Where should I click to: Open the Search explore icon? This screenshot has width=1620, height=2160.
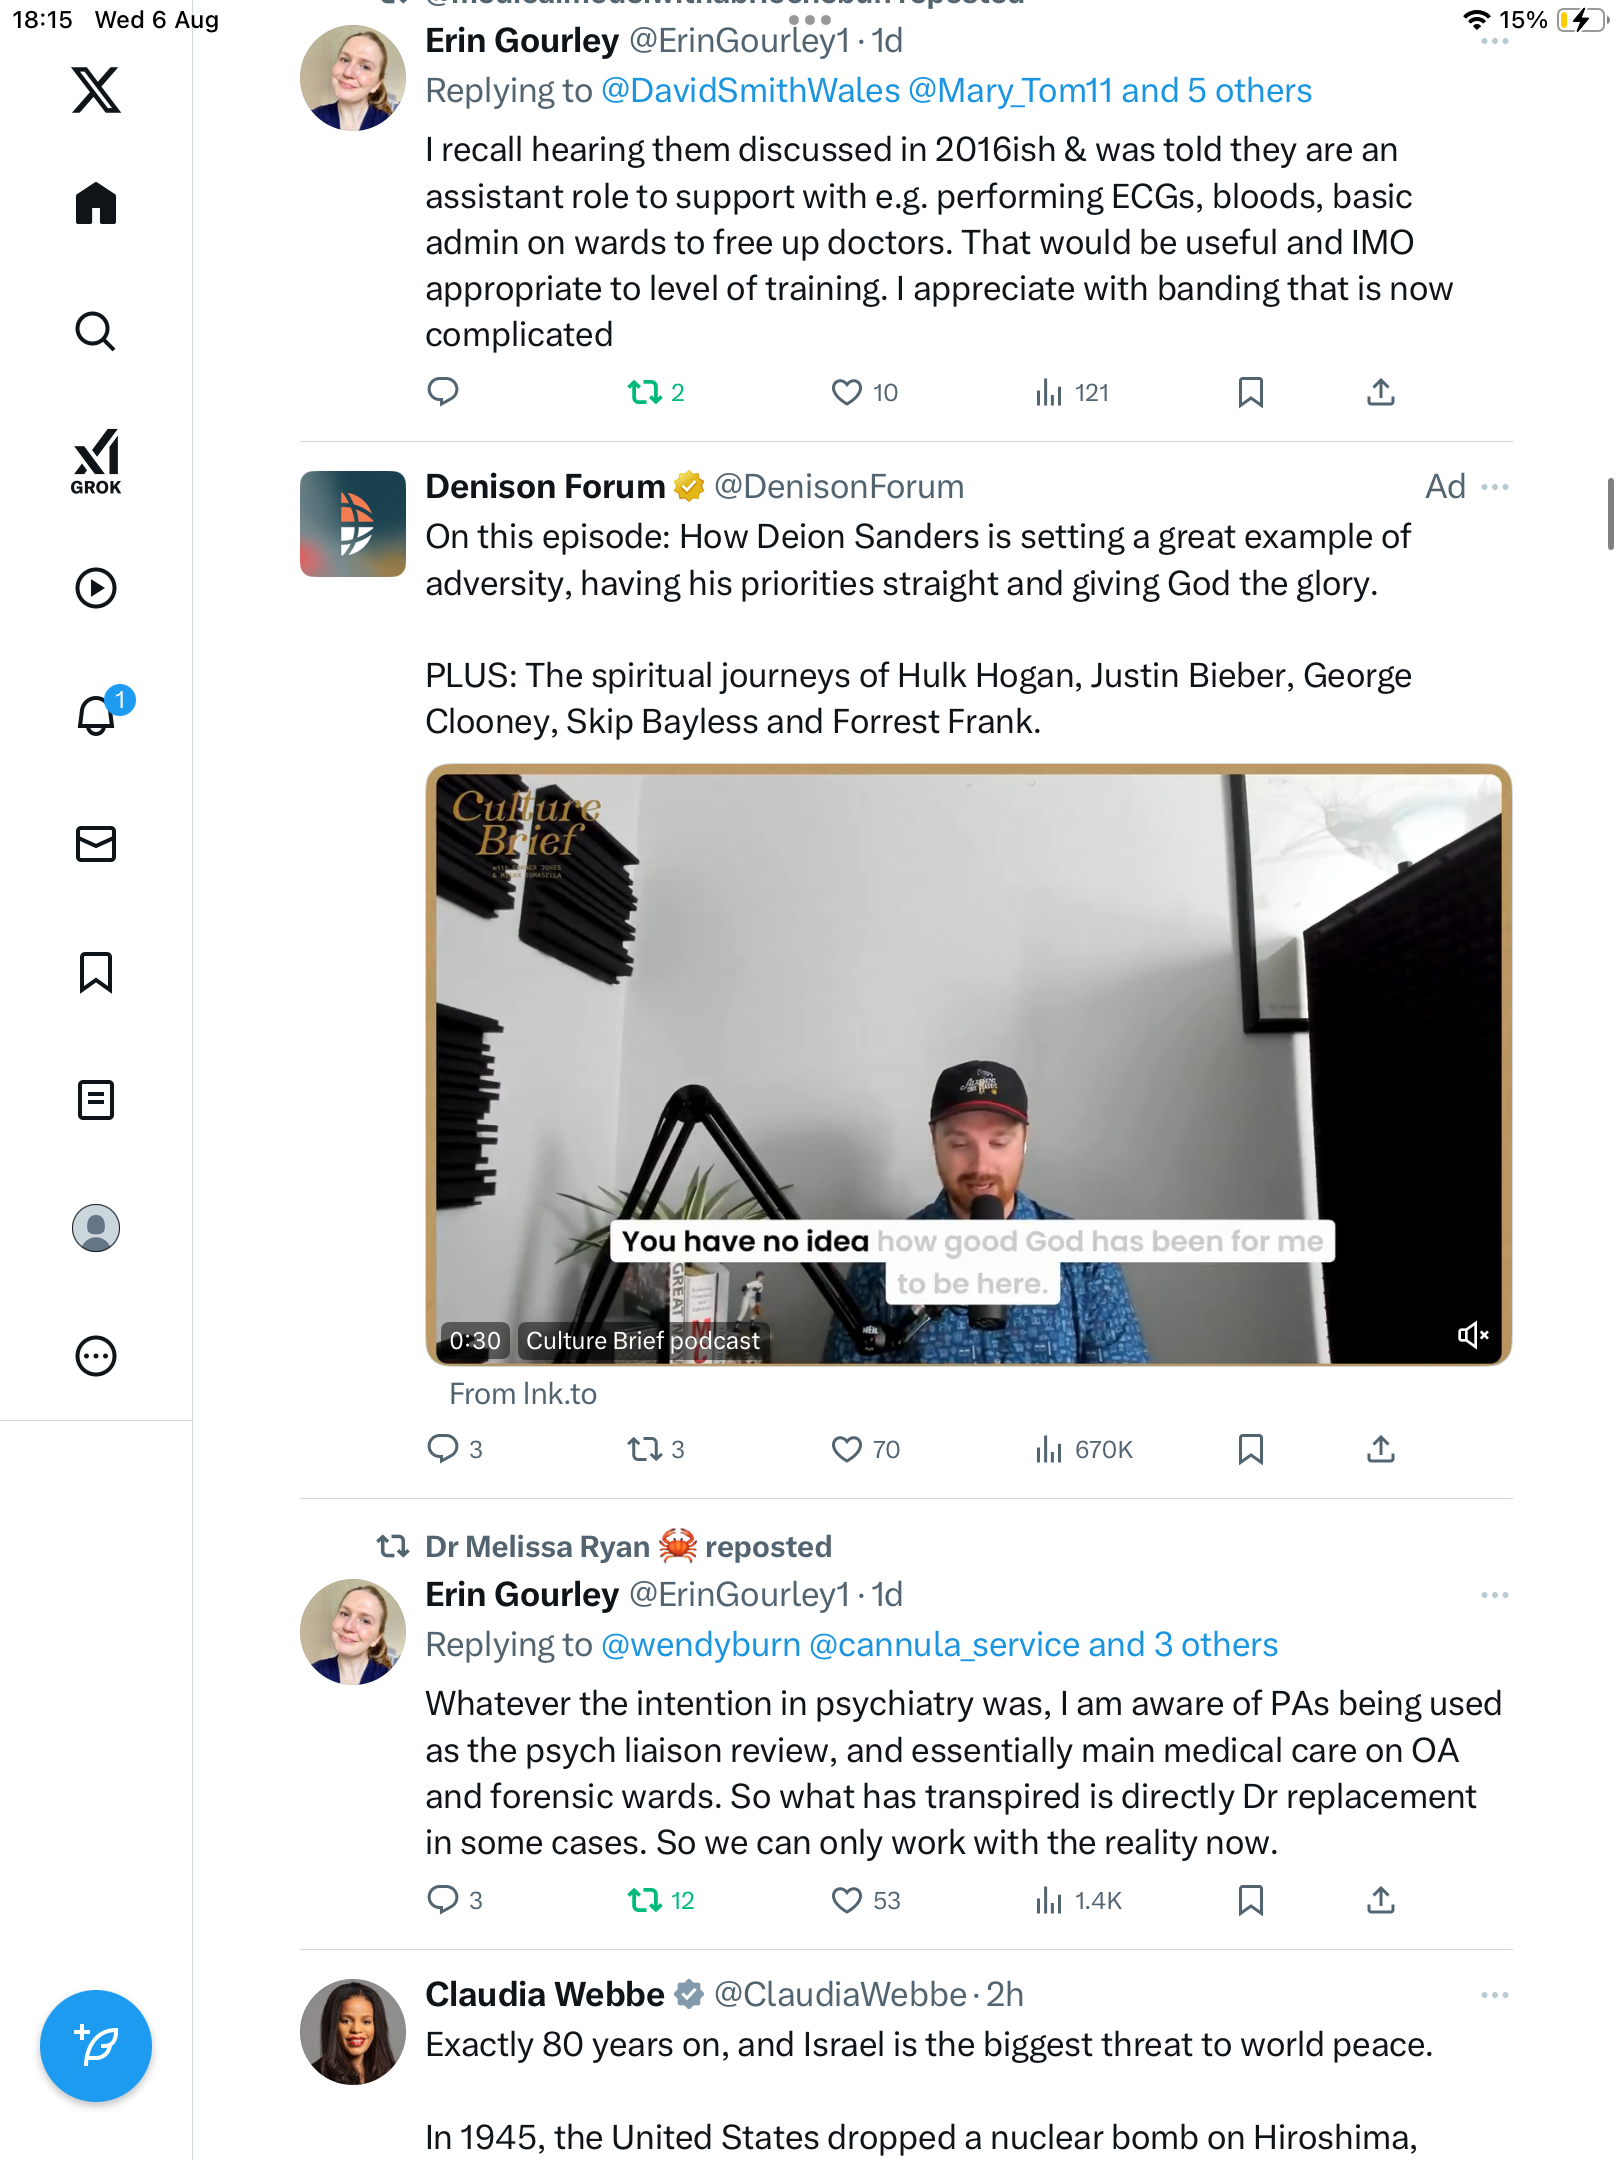(96, 331)
